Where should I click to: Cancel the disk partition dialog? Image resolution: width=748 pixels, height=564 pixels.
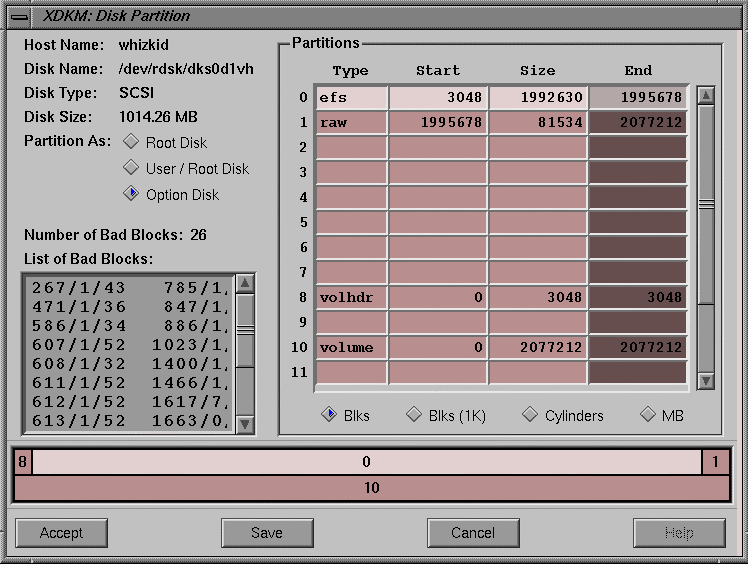473,533
